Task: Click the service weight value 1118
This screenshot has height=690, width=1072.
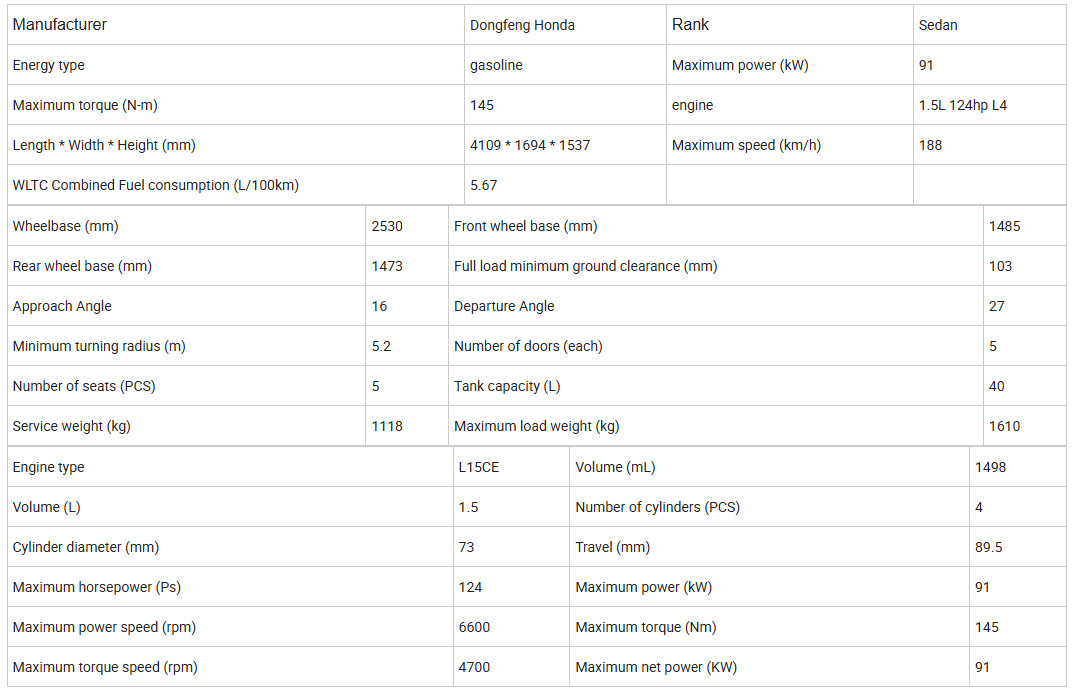Action: point(387,426)
